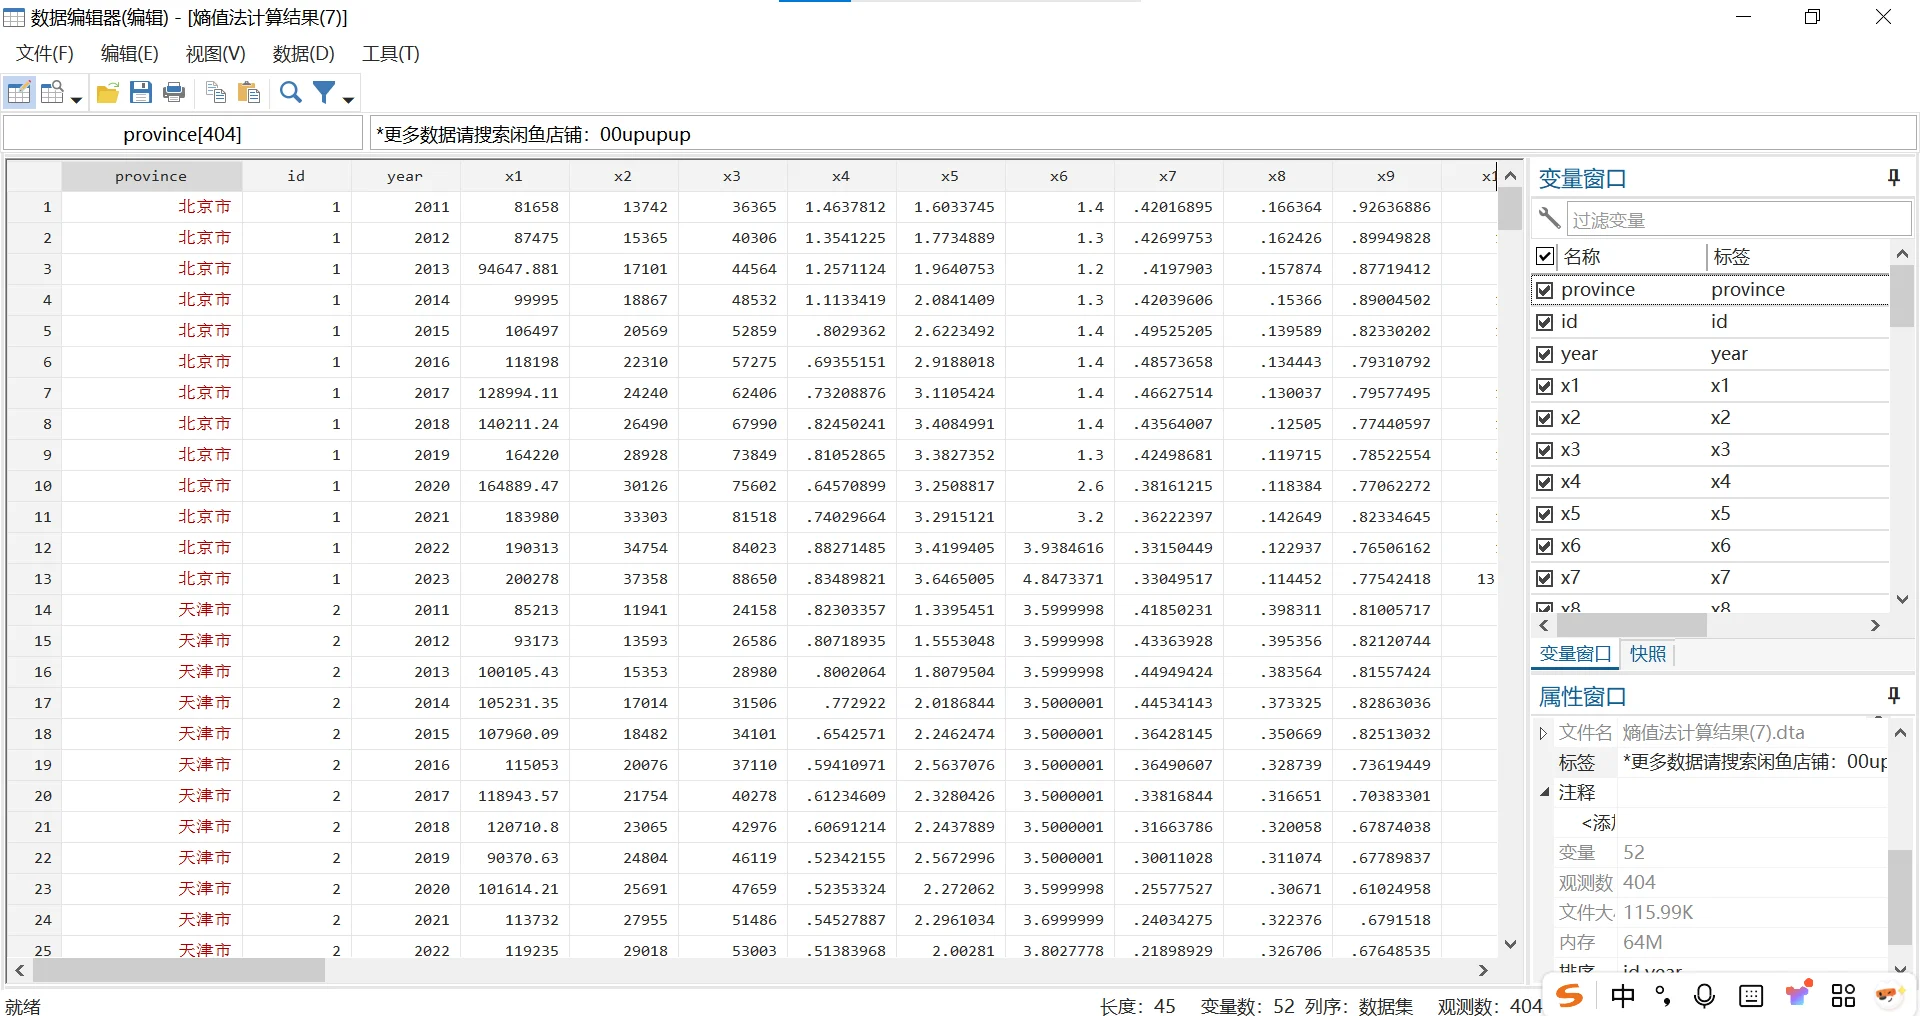Pin the 变量窗口 panel
The width and height of the screenshot is (1920, 1016).
[x=1893, y=177]
